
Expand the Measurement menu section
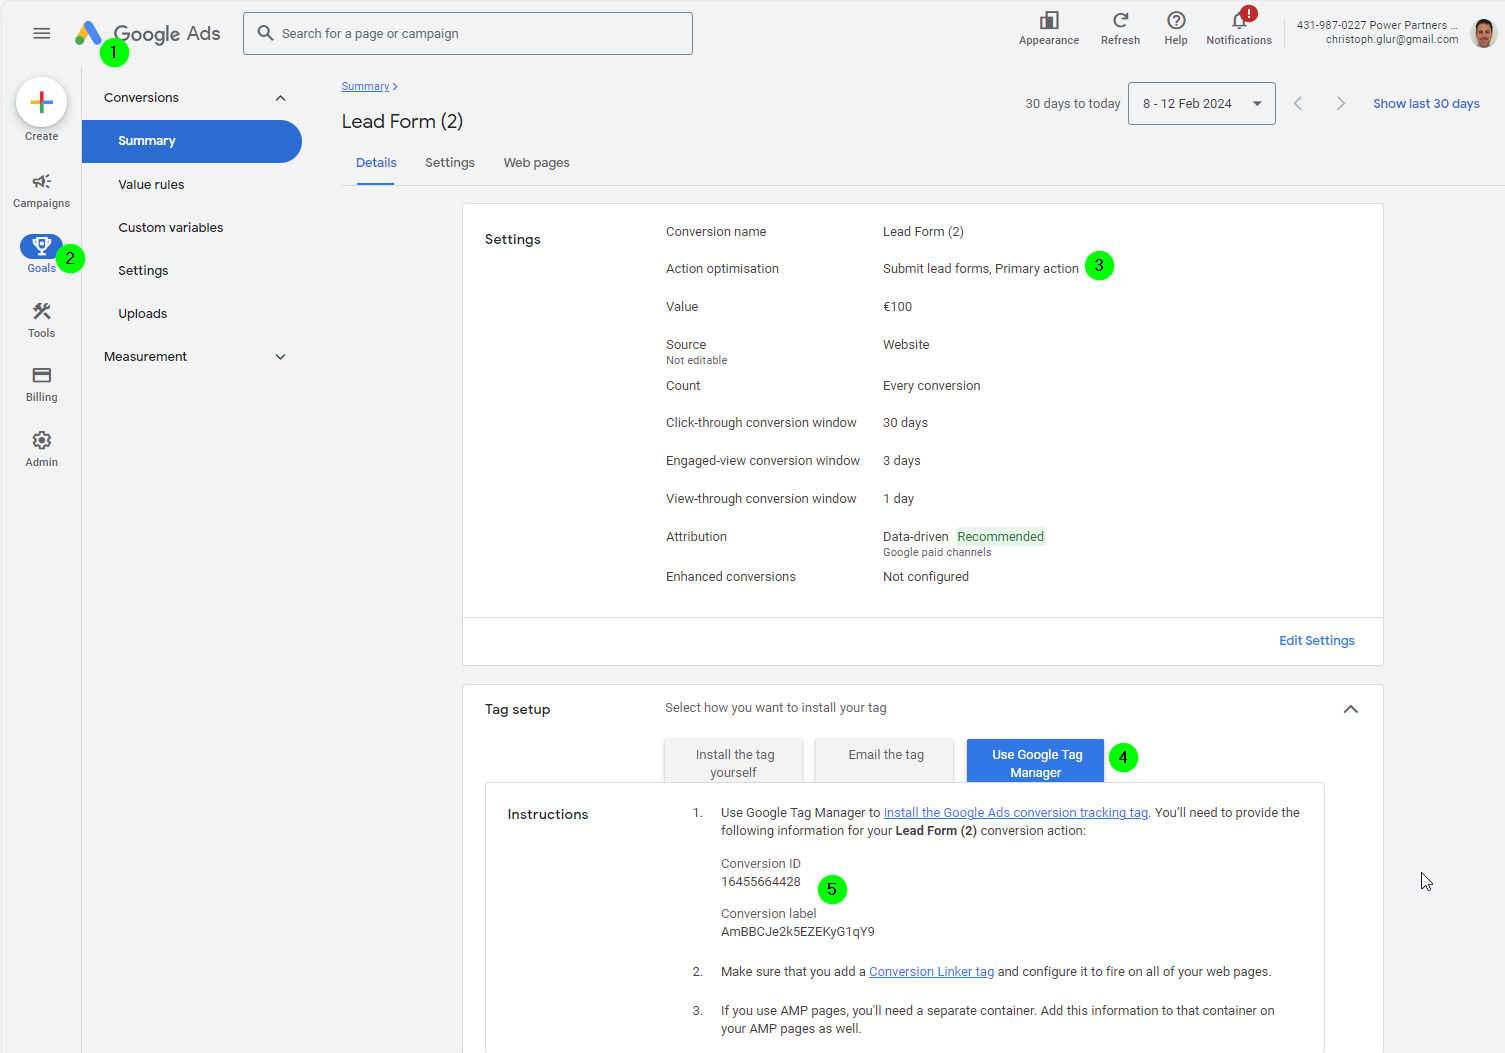pyautogui.click(x=280, y=357)
